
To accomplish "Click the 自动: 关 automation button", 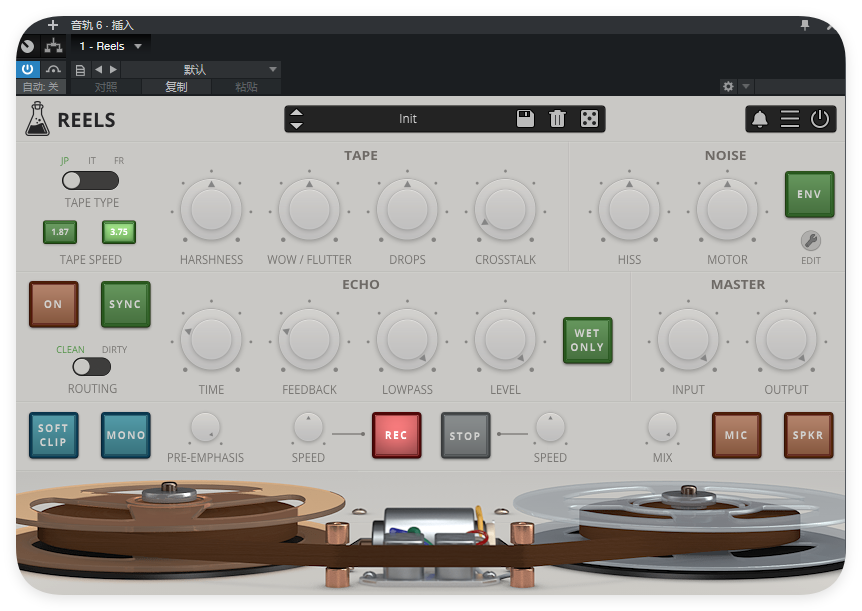I will pyautogui.click(x=41, y=87).
